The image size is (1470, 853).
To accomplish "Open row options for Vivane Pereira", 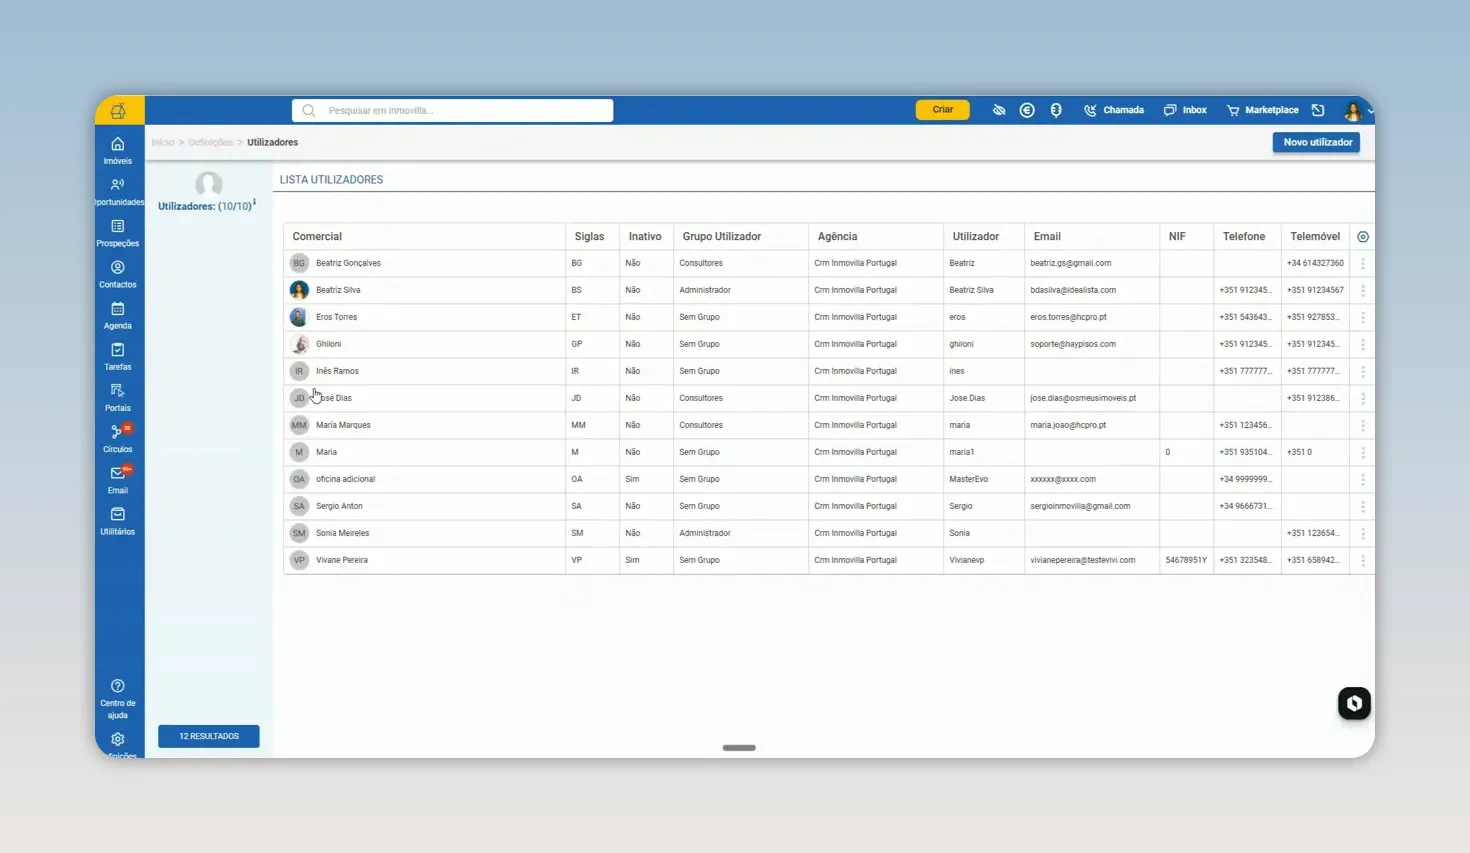I will click(1363, 561).
